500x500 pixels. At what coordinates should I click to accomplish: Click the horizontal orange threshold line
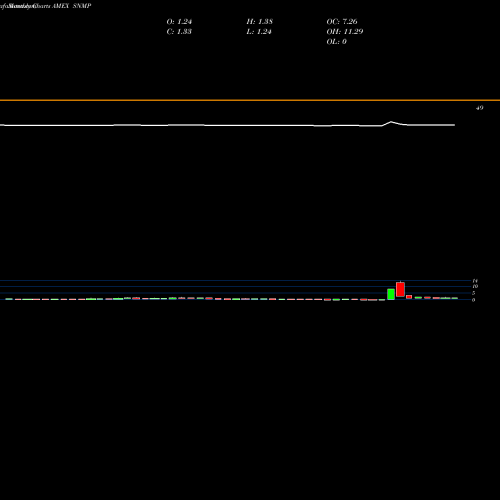[x=250, y=100]
